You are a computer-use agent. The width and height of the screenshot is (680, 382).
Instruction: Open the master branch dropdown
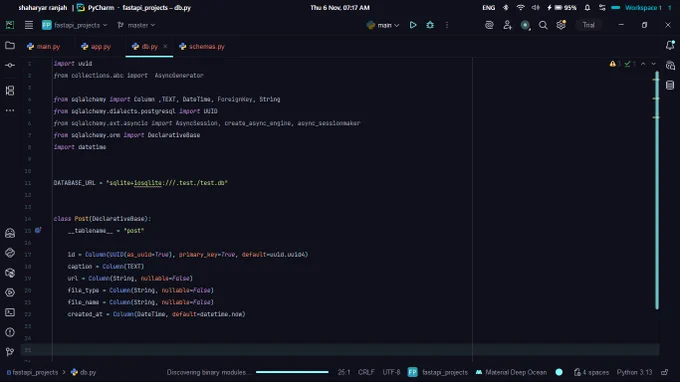[x=136, y=25]
